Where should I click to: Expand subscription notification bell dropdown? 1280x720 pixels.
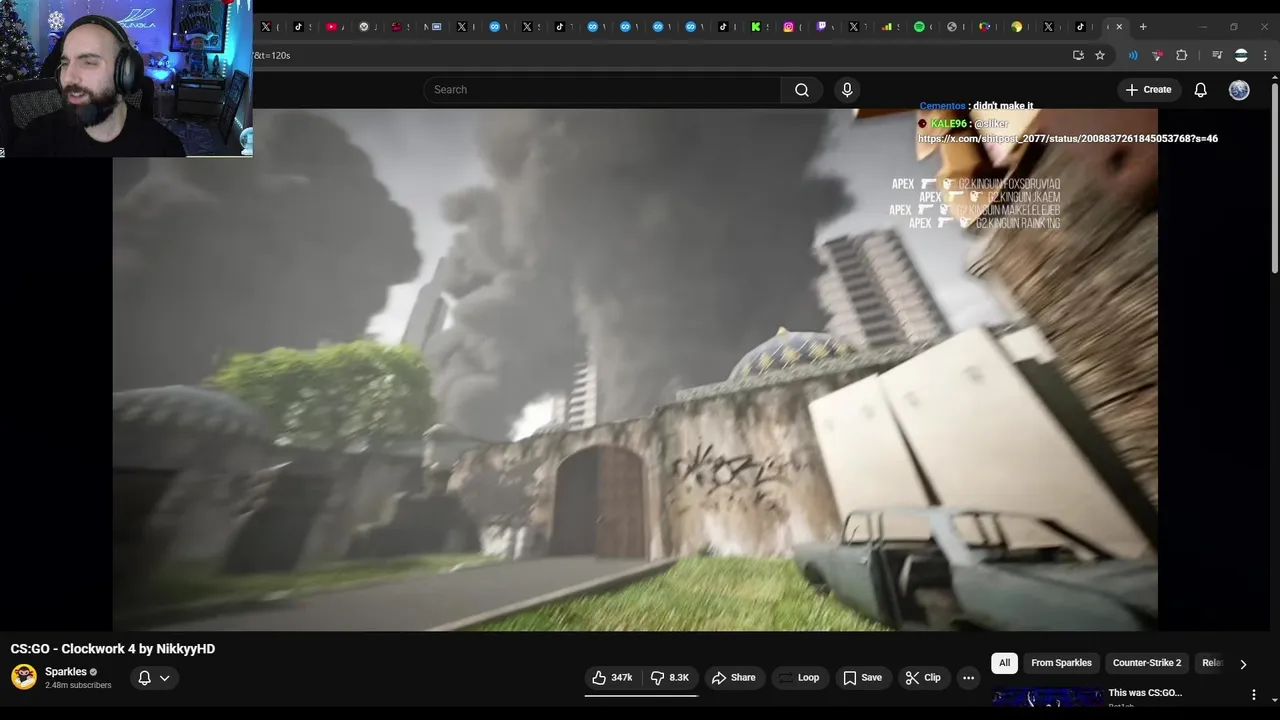coord(153,678)
